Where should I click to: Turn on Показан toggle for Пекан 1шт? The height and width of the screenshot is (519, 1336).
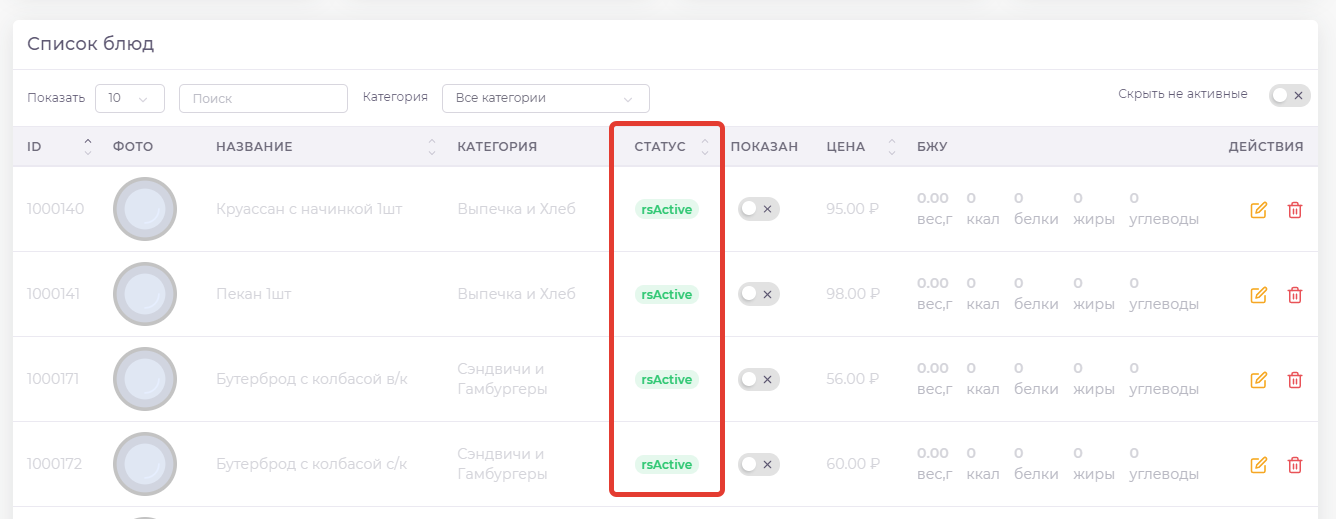[x=758, y=294]
